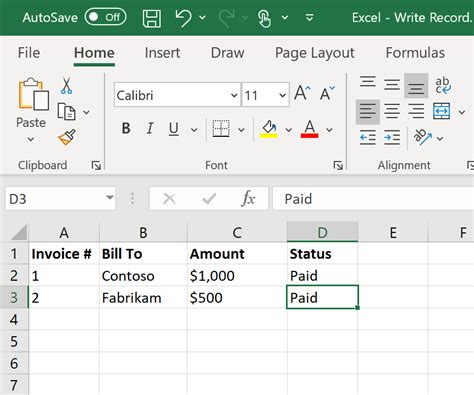This screenshot has height=395, width=474.
Task: Expand the Paste options arrow
Action: pyautogui.click(x=31, y=139)
